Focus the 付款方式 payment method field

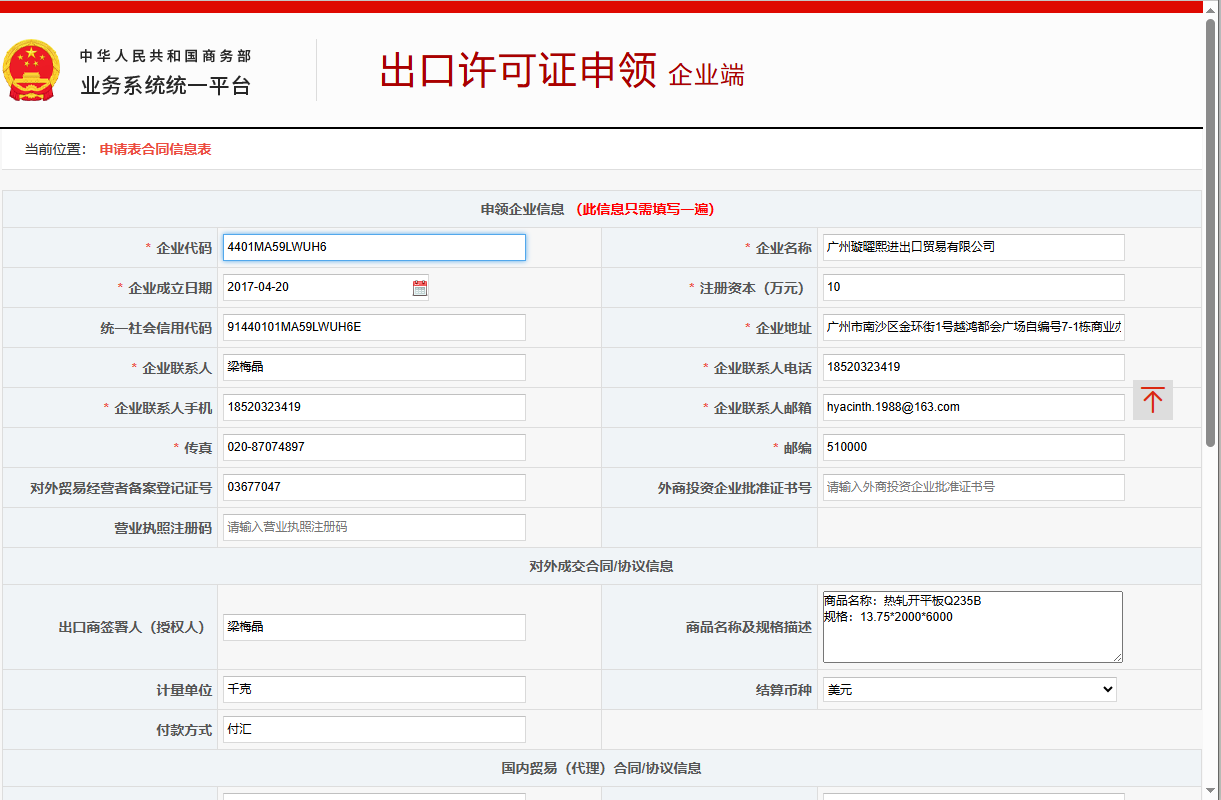pos(374,730)
